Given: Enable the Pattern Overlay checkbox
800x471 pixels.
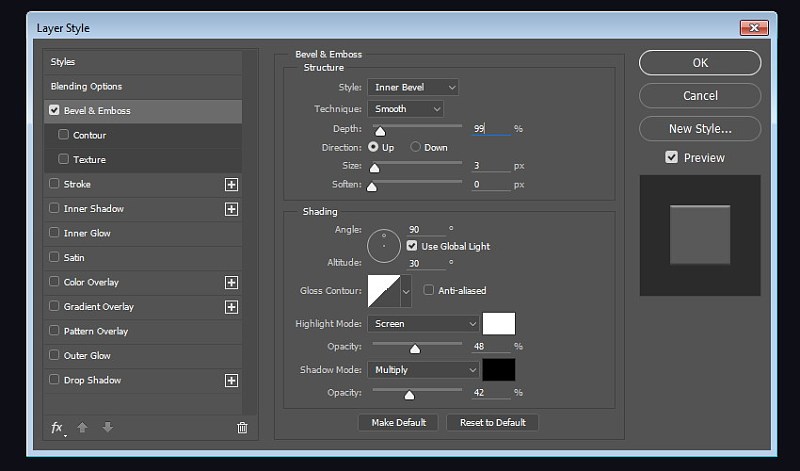Looking at the screenshot, I should pyautogui.click(x=54, y=330).
